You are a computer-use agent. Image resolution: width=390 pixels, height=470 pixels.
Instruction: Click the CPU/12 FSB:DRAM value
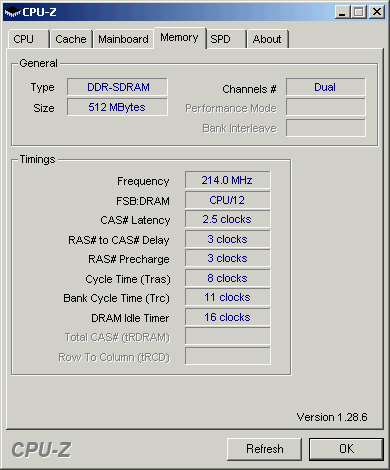[x=228, y=200]
